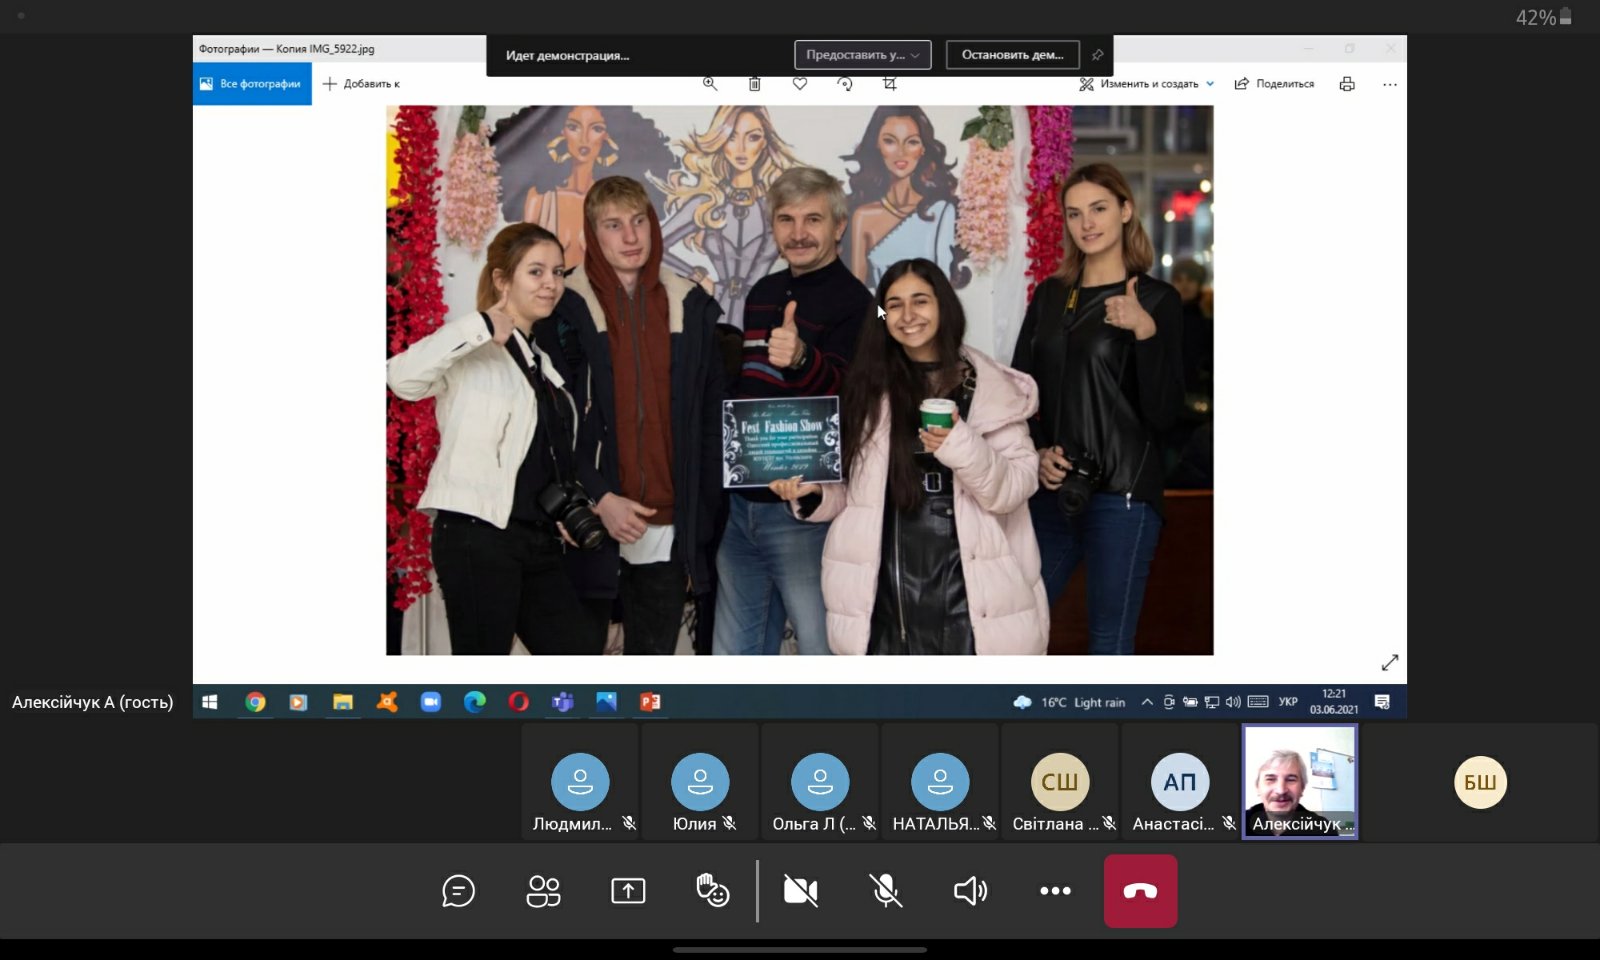Click the crop icon in Photos toolbar

pyautogui.click(x=890, y=84)
